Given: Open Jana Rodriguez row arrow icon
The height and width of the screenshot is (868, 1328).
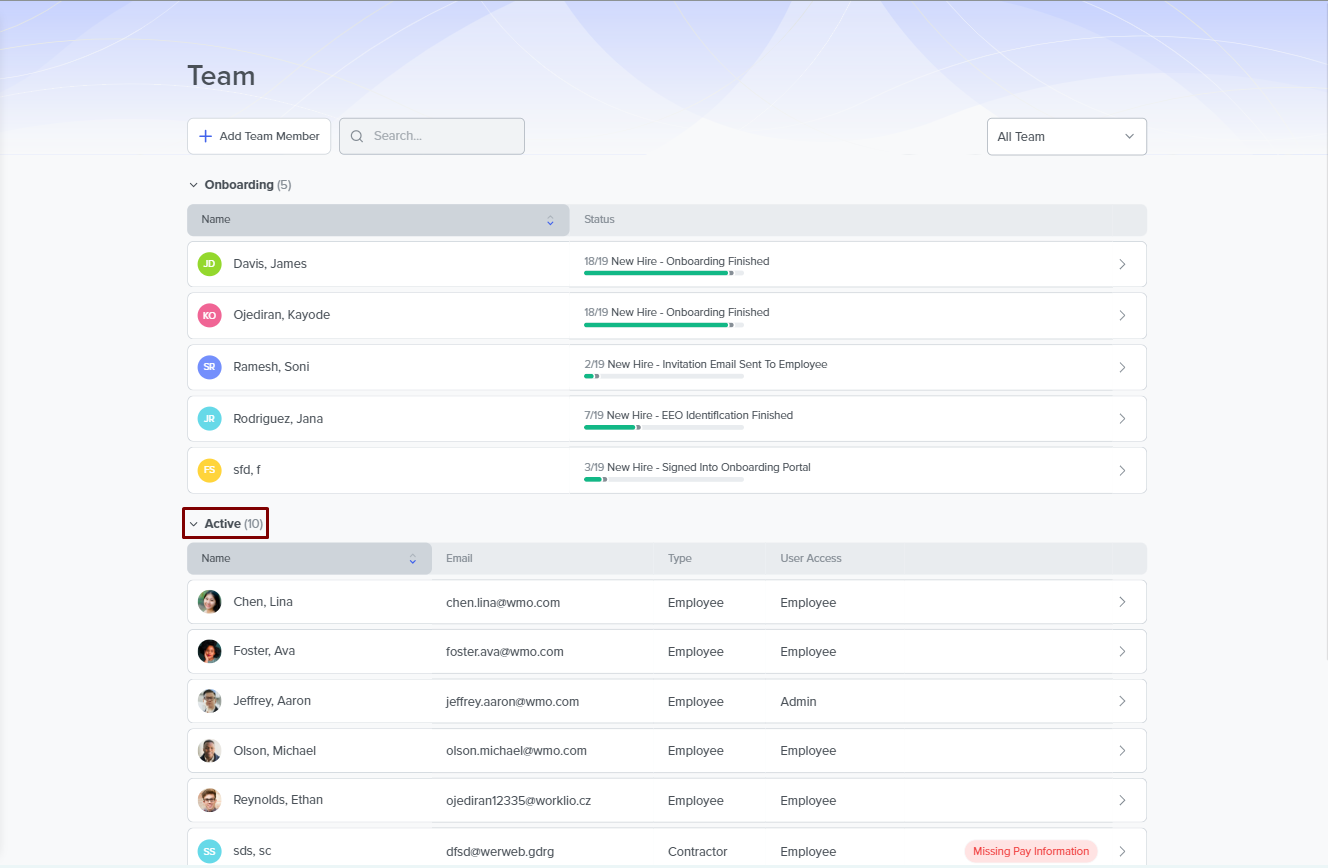Looking at the screenshot, I should [1122, 419].
